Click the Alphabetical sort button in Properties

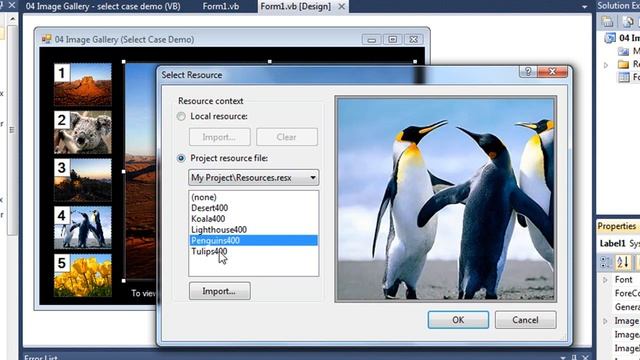(x=623, y=262)
